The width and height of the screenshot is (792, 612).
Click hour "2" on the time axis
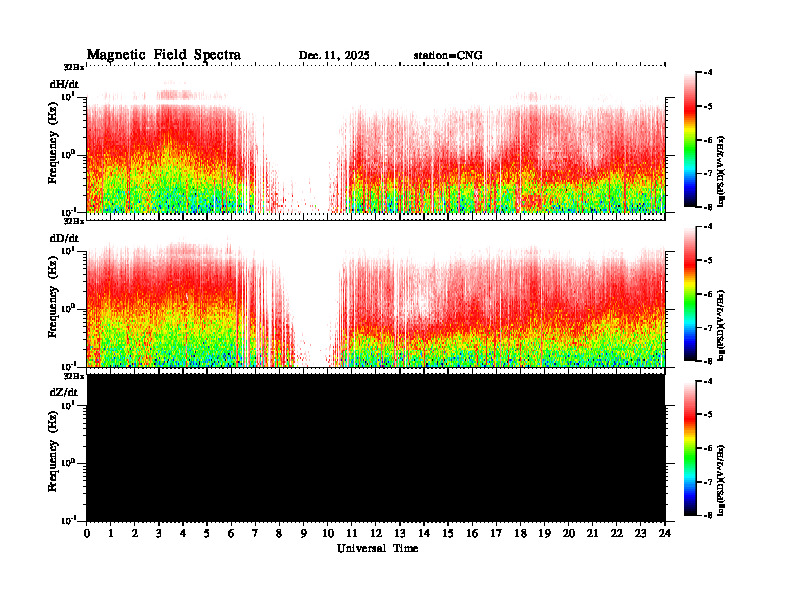[135, 533]
